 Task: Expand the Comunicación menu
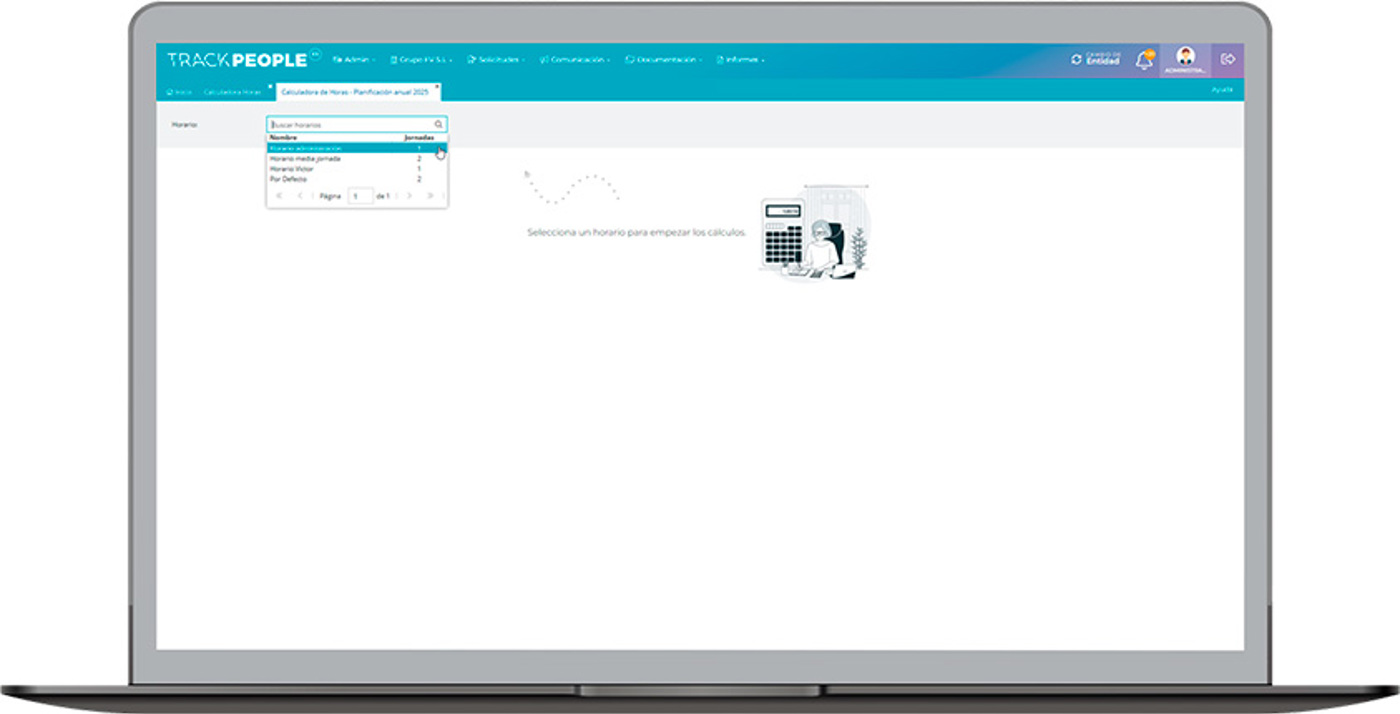(x=574, y=60)
